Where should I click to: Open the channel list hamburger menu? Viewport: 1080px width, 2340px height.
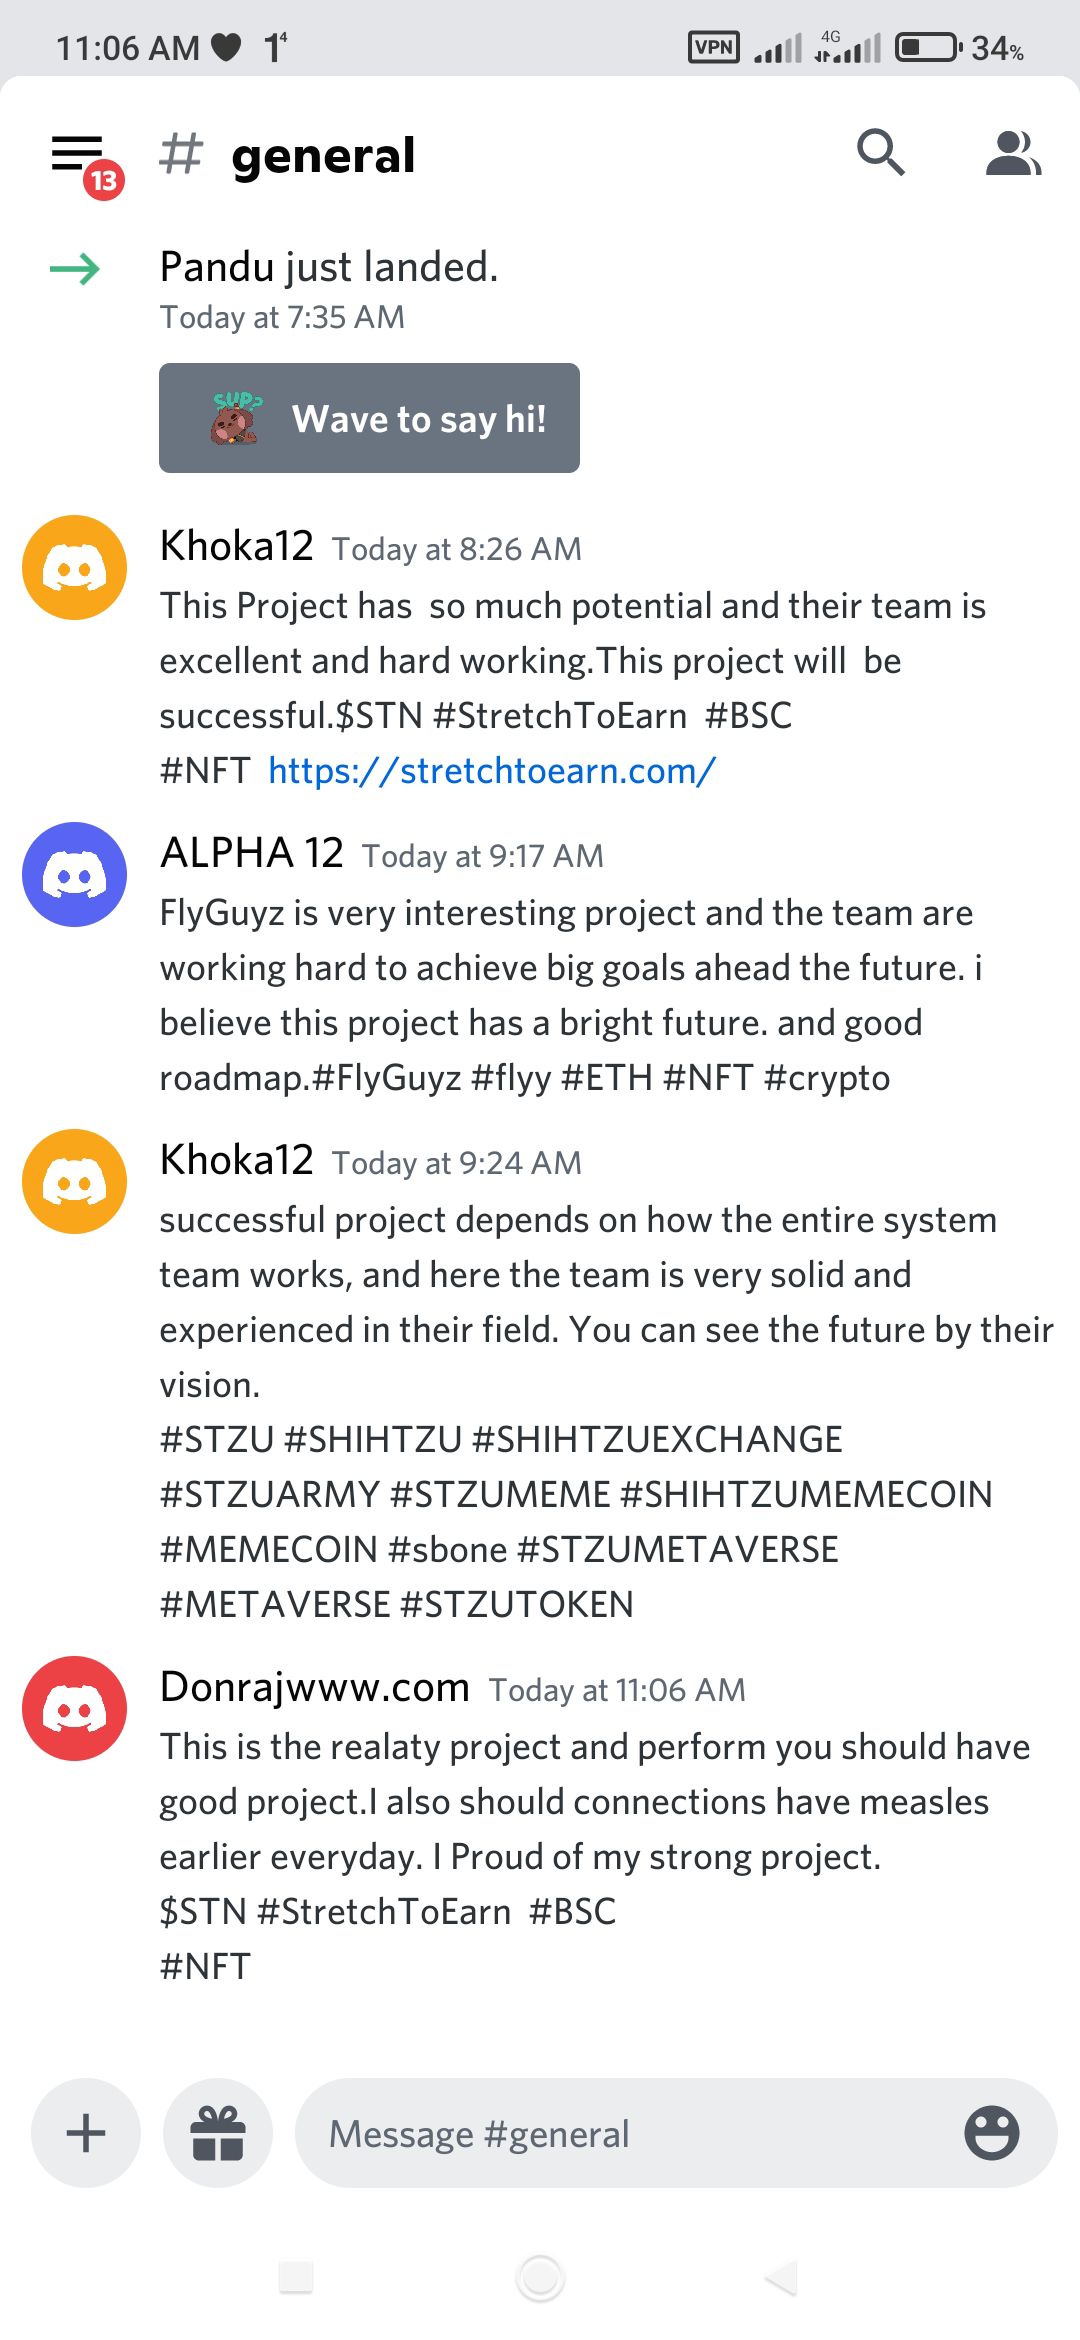[78, 155]
